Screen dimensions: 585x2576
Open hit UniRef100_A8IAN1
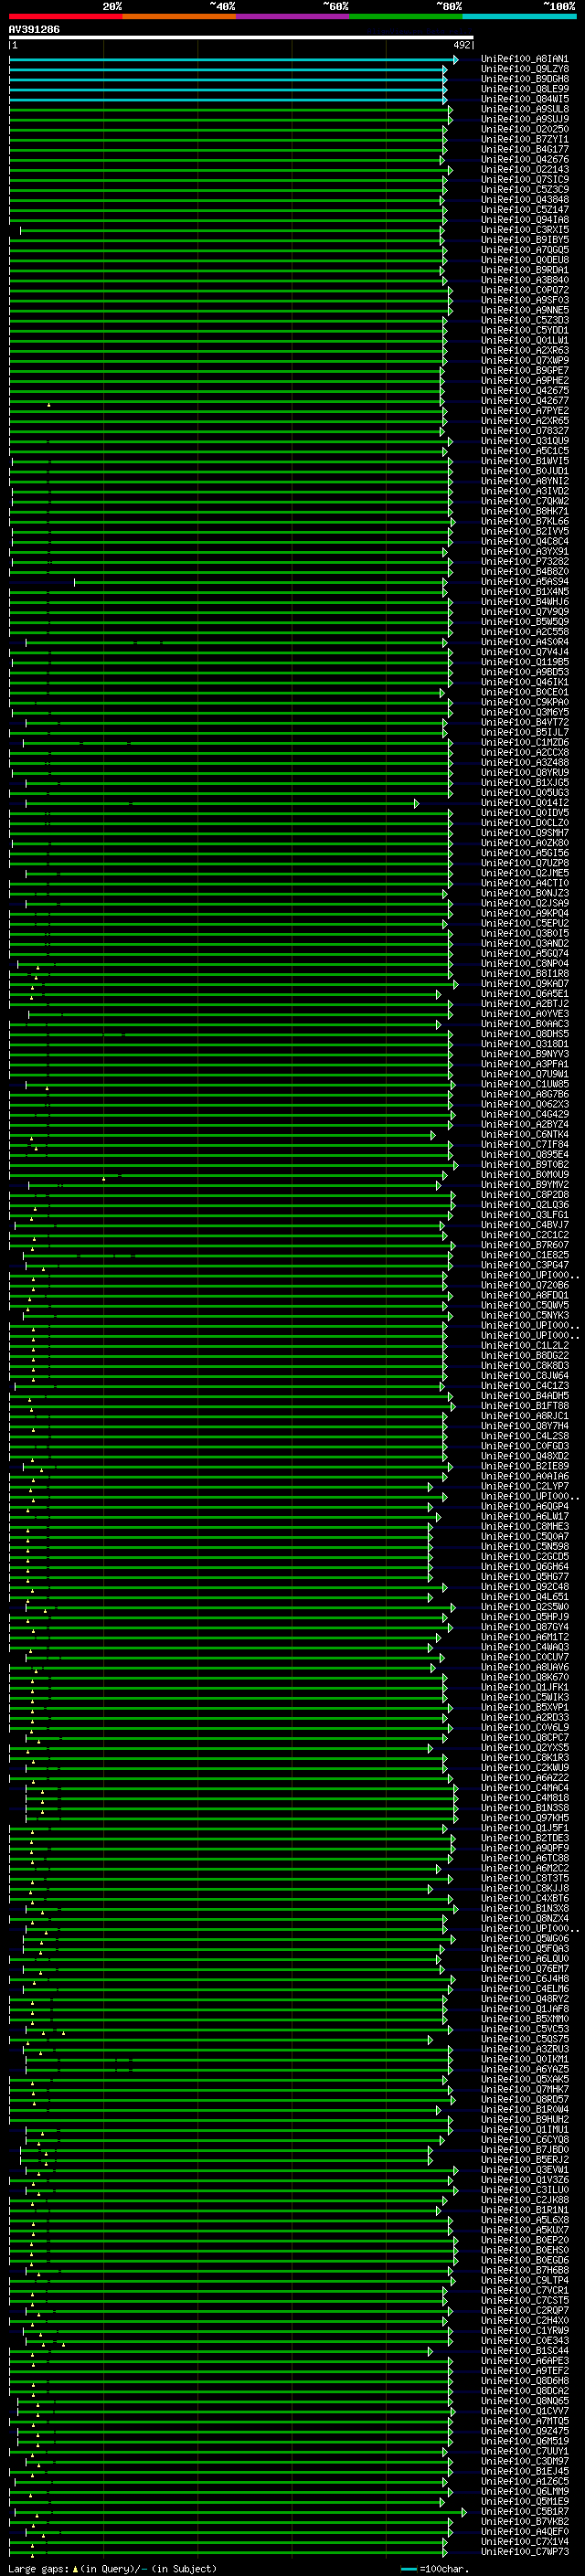click(x=525, y=59)
